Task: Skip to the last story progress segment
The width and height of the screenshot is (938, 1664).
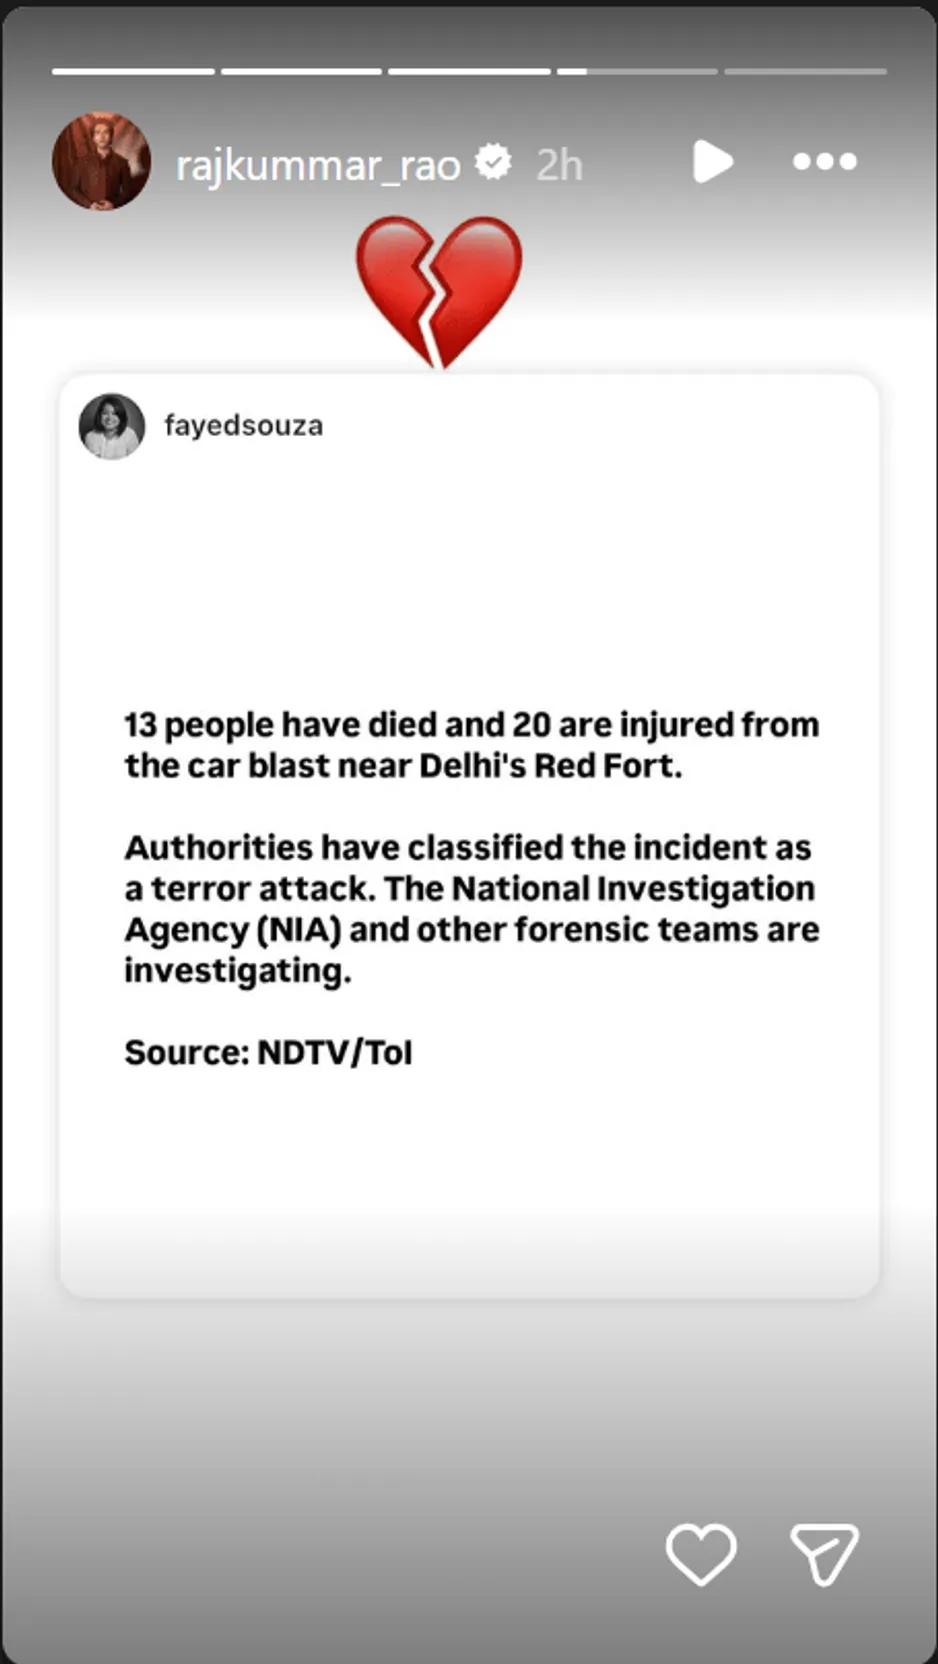Action: tap(805, 72)
